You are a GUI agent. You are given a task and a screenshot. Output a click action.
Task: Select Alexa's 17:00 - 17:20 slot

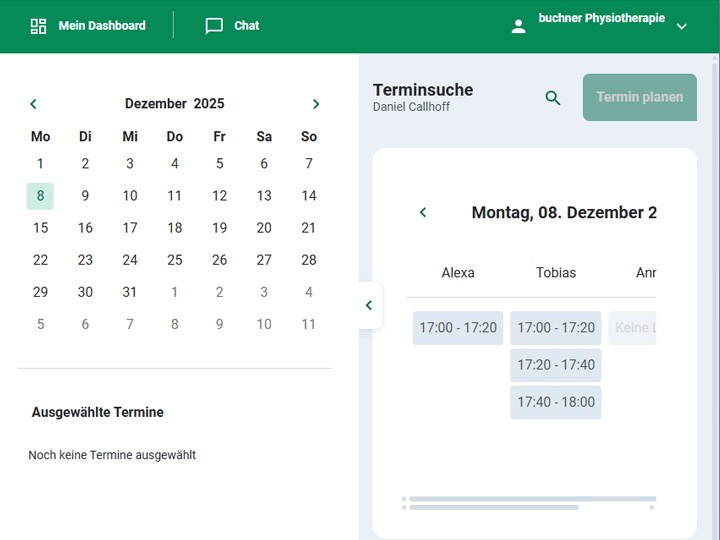coord(458,328)
